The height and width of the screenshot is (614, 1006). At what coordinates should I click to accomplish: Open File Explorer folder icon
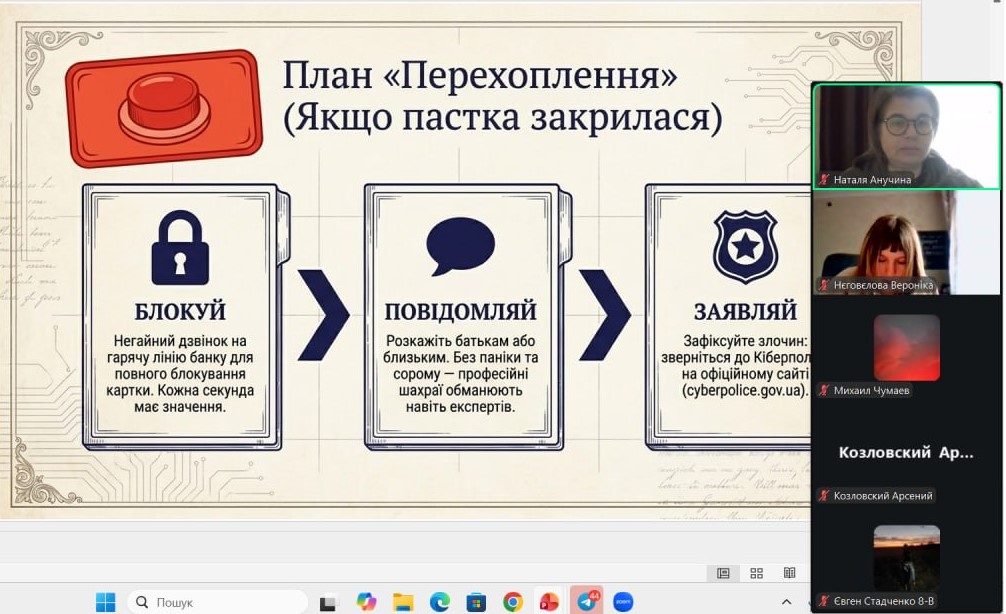pos(403,602)
